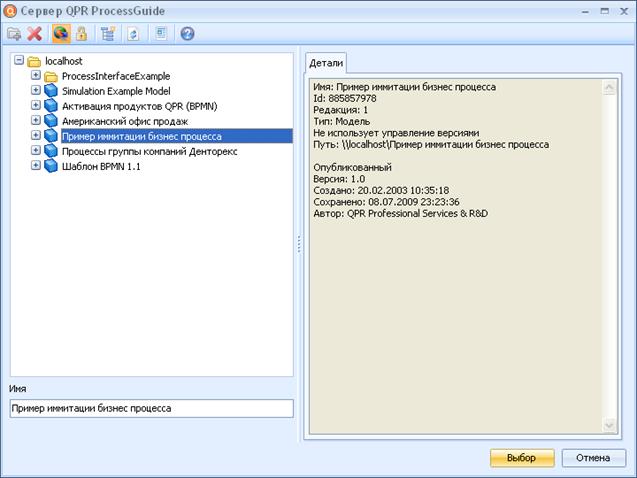Screen dimensions: 637x478
Task: Click the properties window icon
Action: (x=161, y=33)
